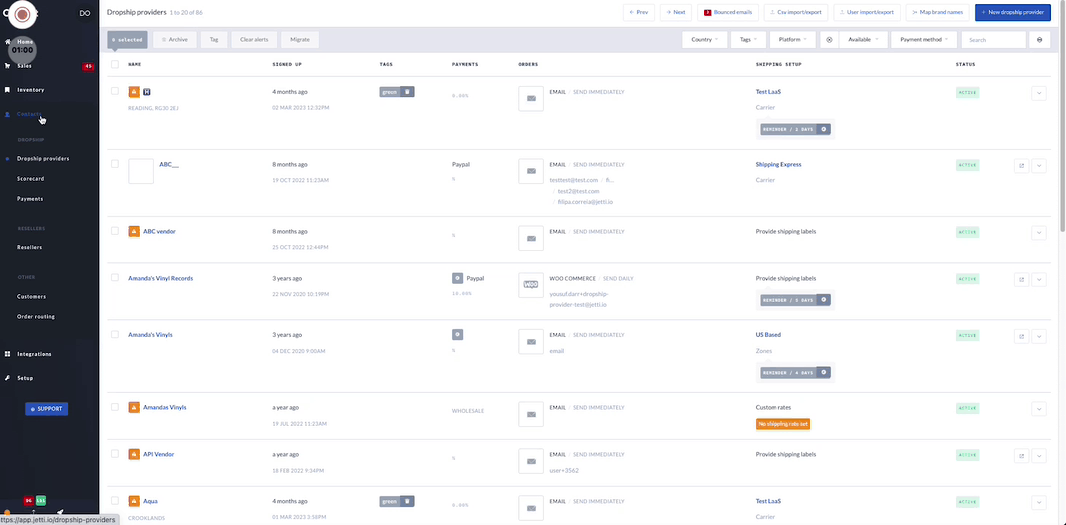Open the Payment method filter dropdown
1066x525 pixels.
click(924, 39)
